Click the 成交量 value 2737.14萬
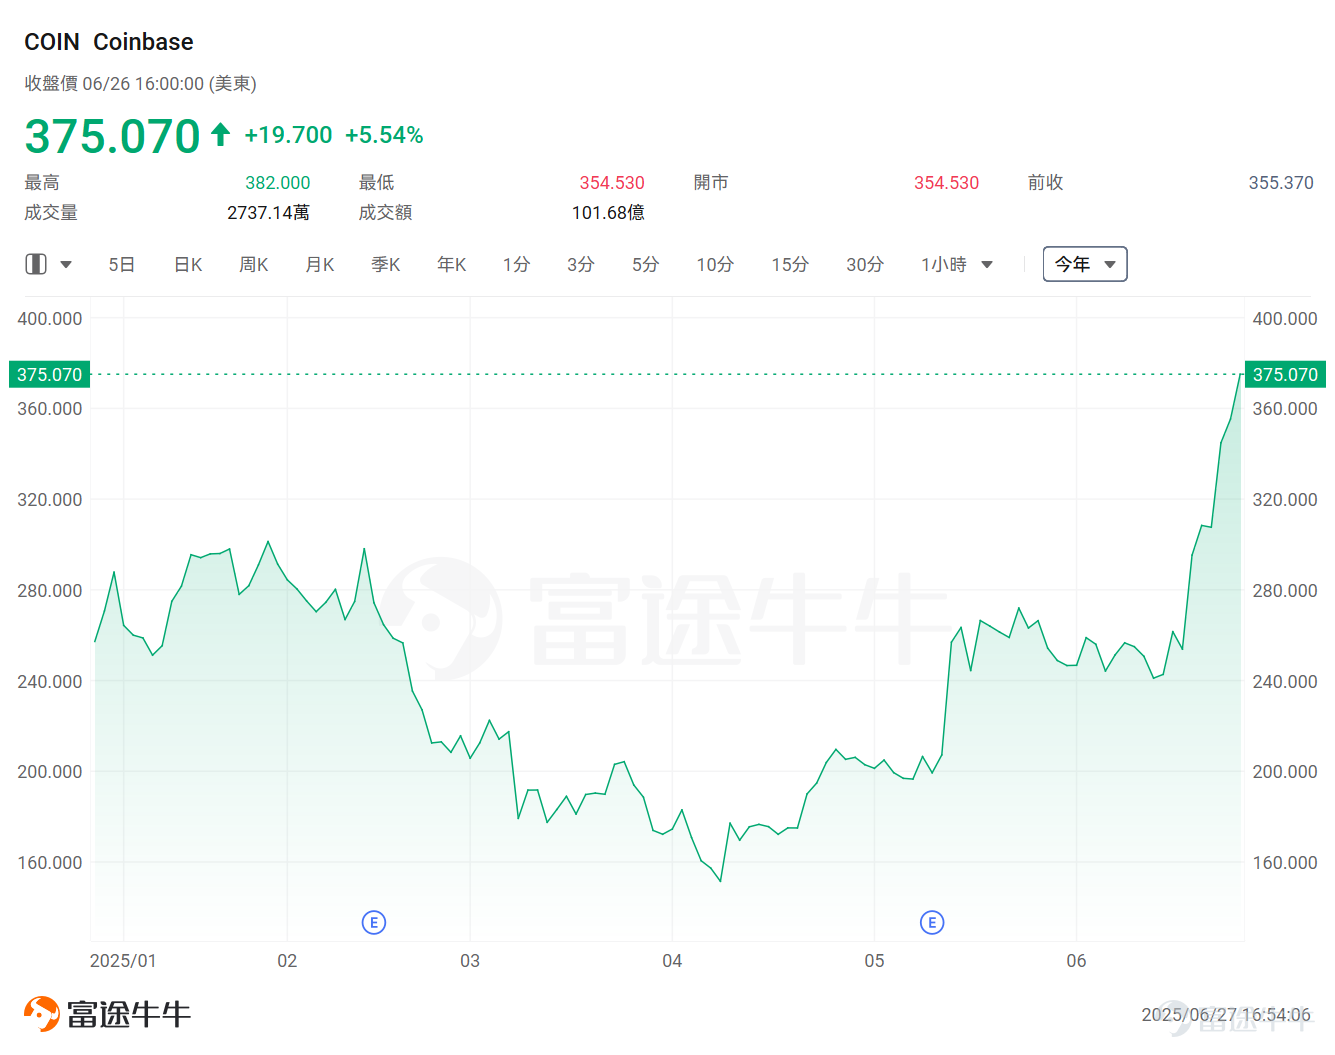 tap(268, 213)
